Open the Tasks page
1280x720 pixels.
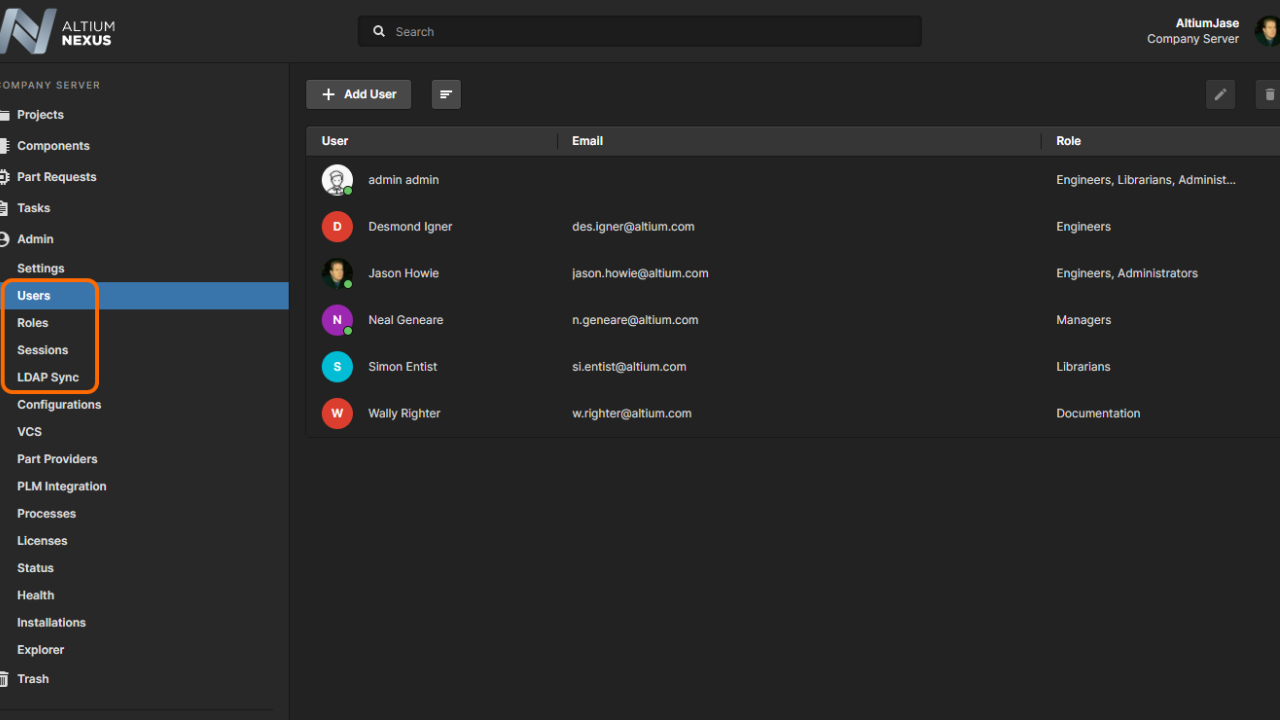click(x=33, y=208)
